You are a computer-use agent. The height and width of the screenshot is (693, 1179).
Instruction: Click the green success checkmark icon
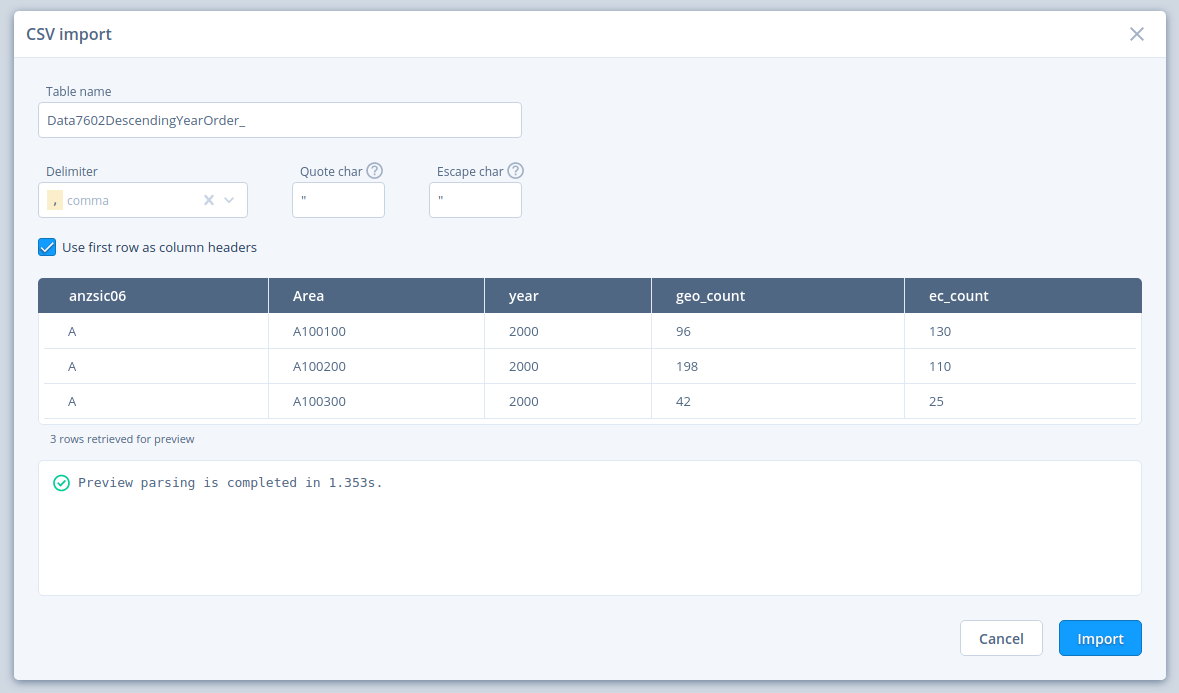click(61, 482)
